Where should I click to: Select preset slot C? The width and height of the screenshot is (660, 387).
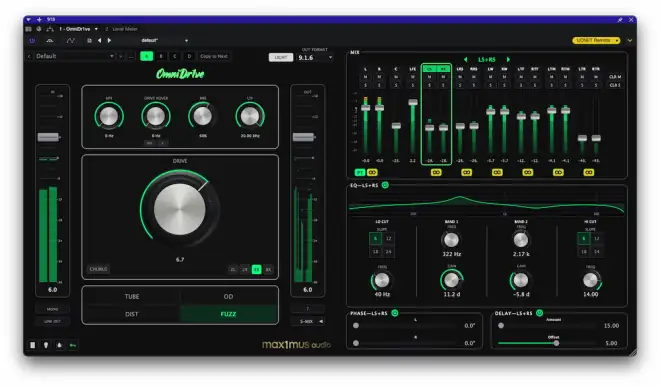[175, 56]
